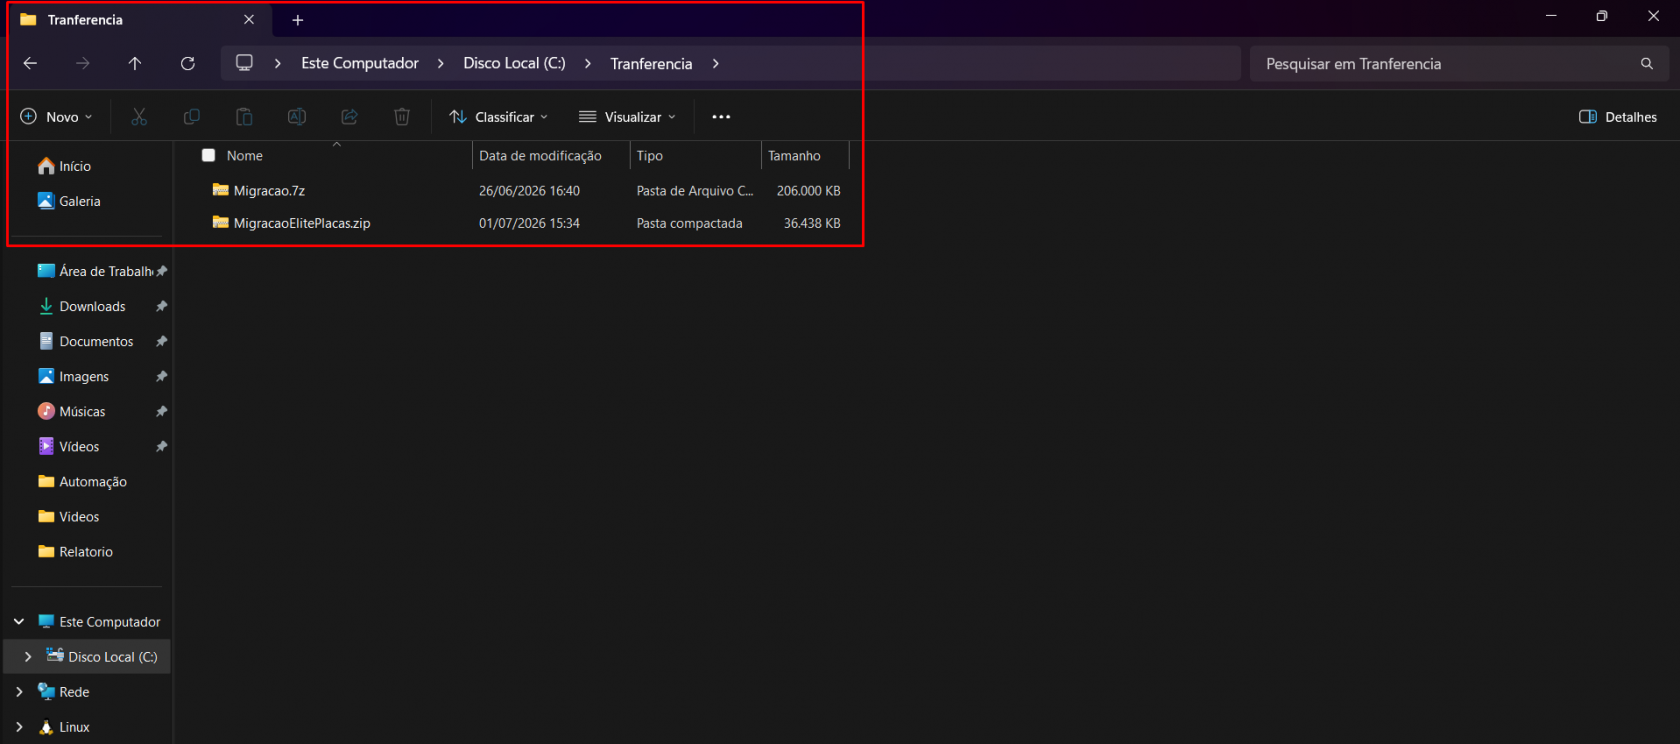Sort by Tamanho column header
This screenshot has width=1680, height=744.
[x=794, y=156]
